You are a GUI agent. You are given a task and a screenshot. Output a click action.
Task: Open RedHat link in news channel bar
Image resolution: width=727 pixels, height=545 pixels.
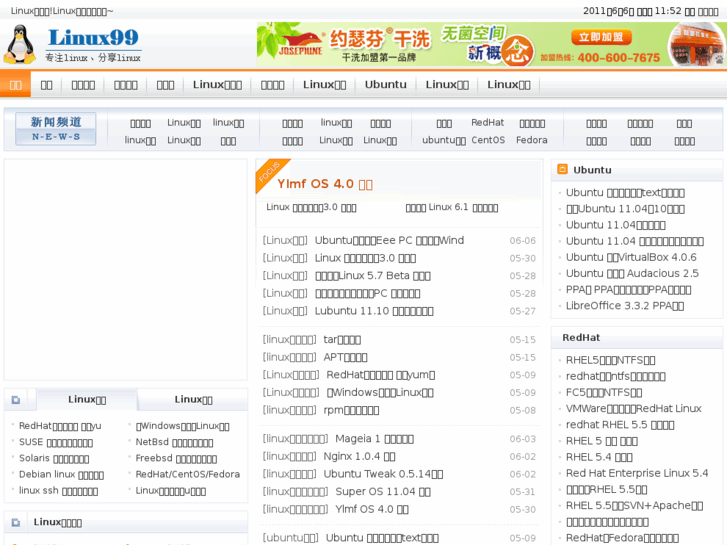487,122
